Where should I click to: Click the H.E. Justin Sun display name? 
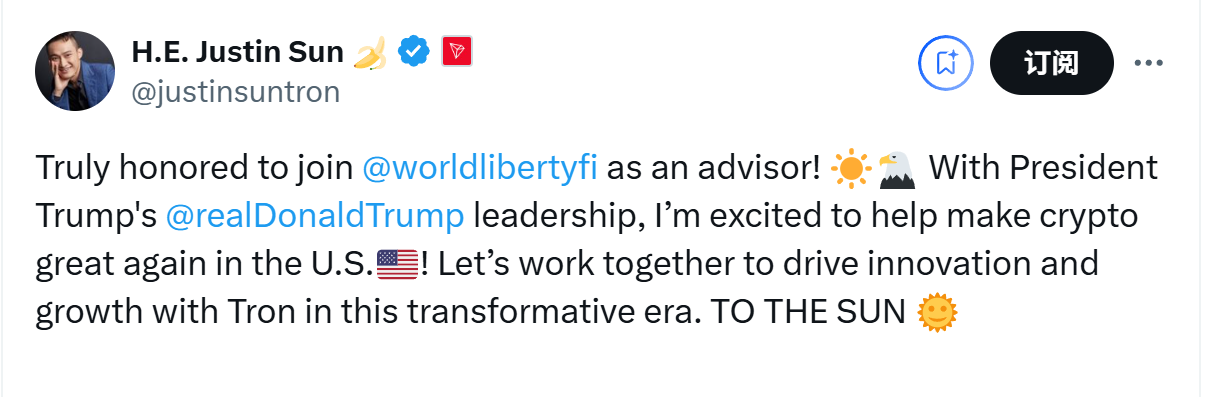pos(238,51)
